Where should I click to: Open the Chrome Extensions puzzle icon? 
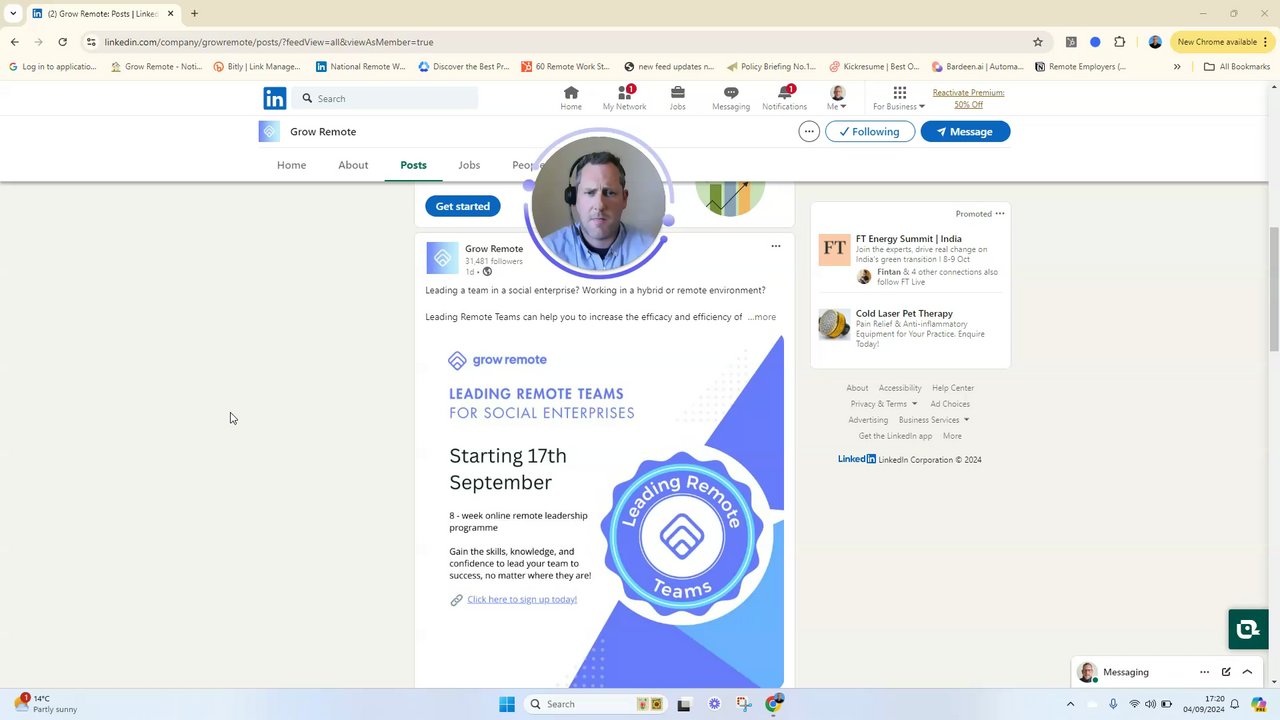tap(1119, 42)
